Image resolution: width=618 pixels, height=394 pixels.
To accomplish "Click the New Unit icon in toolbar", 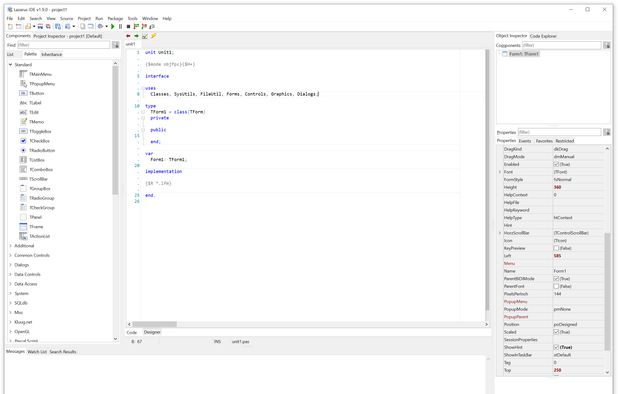I will coord(10,26).
